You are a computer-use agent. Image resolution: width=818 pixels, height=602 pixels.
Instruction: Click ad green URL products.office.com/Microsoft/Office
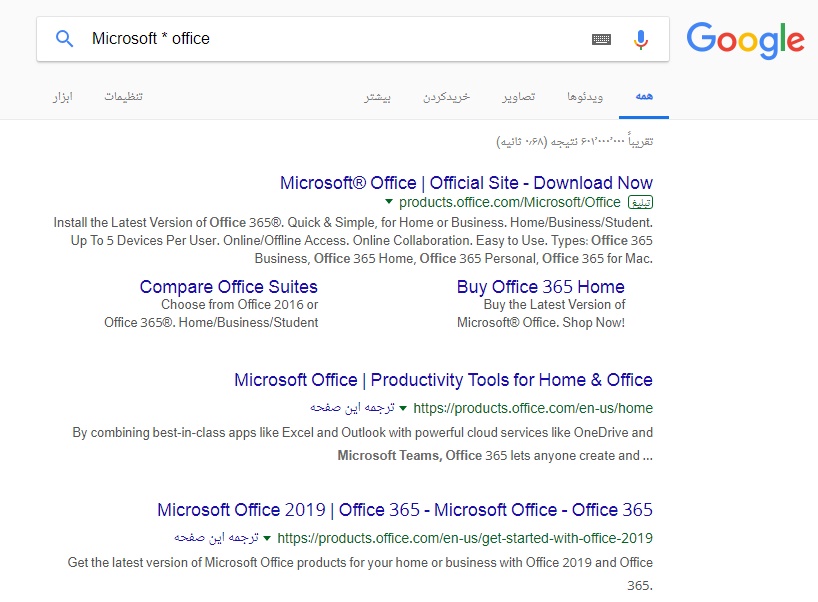tap(510, 202)
